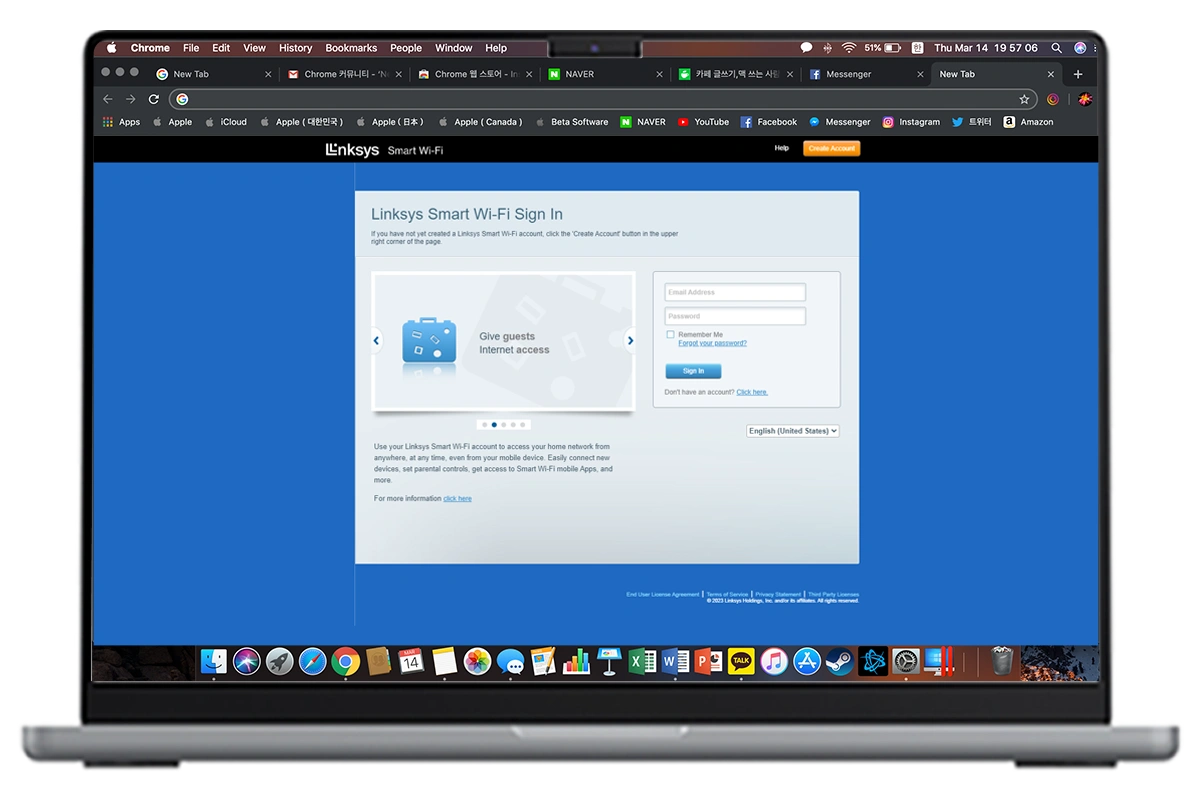Click the browser reload icon
Screen dimensions: 1200x800
tap(154, 99)
